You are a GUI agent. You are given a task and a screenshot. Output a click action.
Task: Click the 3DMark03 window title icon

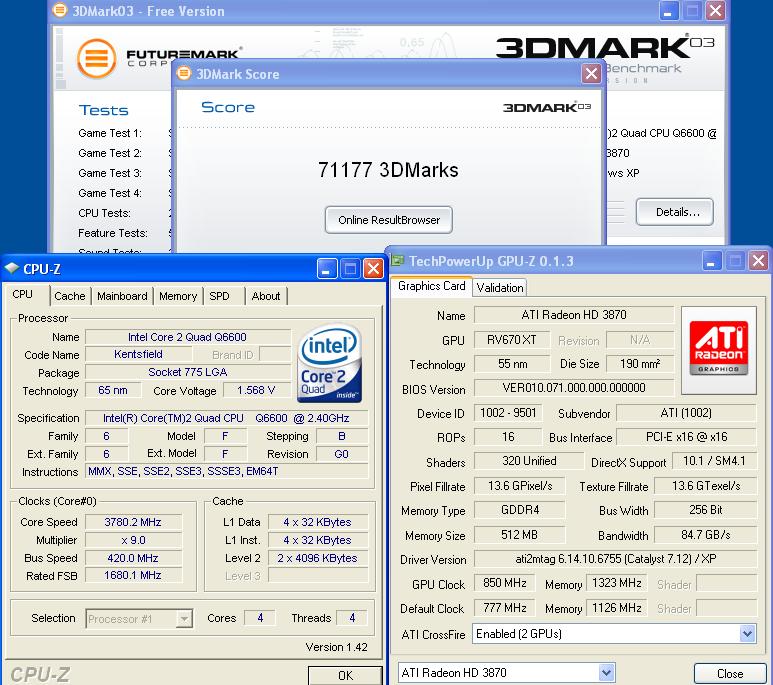(60, 10)
